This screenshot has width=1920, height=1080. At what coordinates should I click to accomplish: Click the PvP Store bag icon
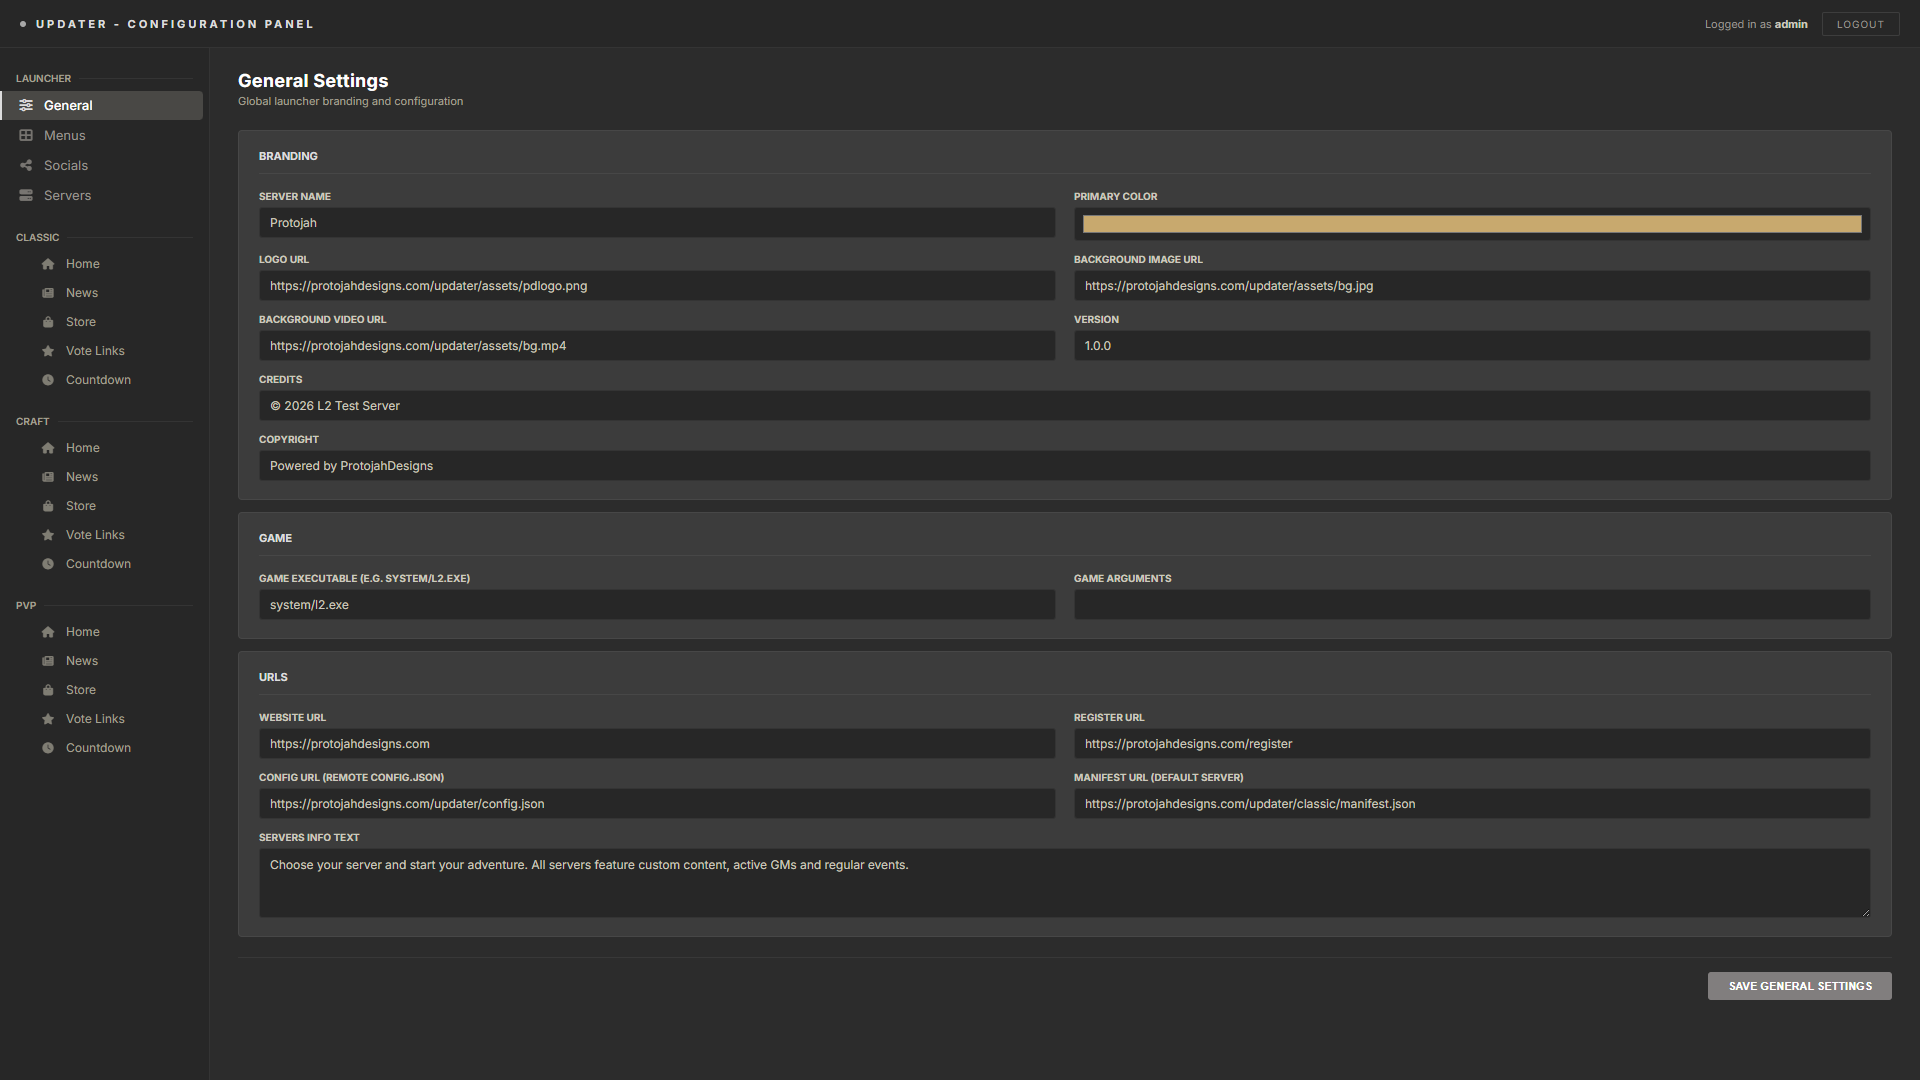48,690
